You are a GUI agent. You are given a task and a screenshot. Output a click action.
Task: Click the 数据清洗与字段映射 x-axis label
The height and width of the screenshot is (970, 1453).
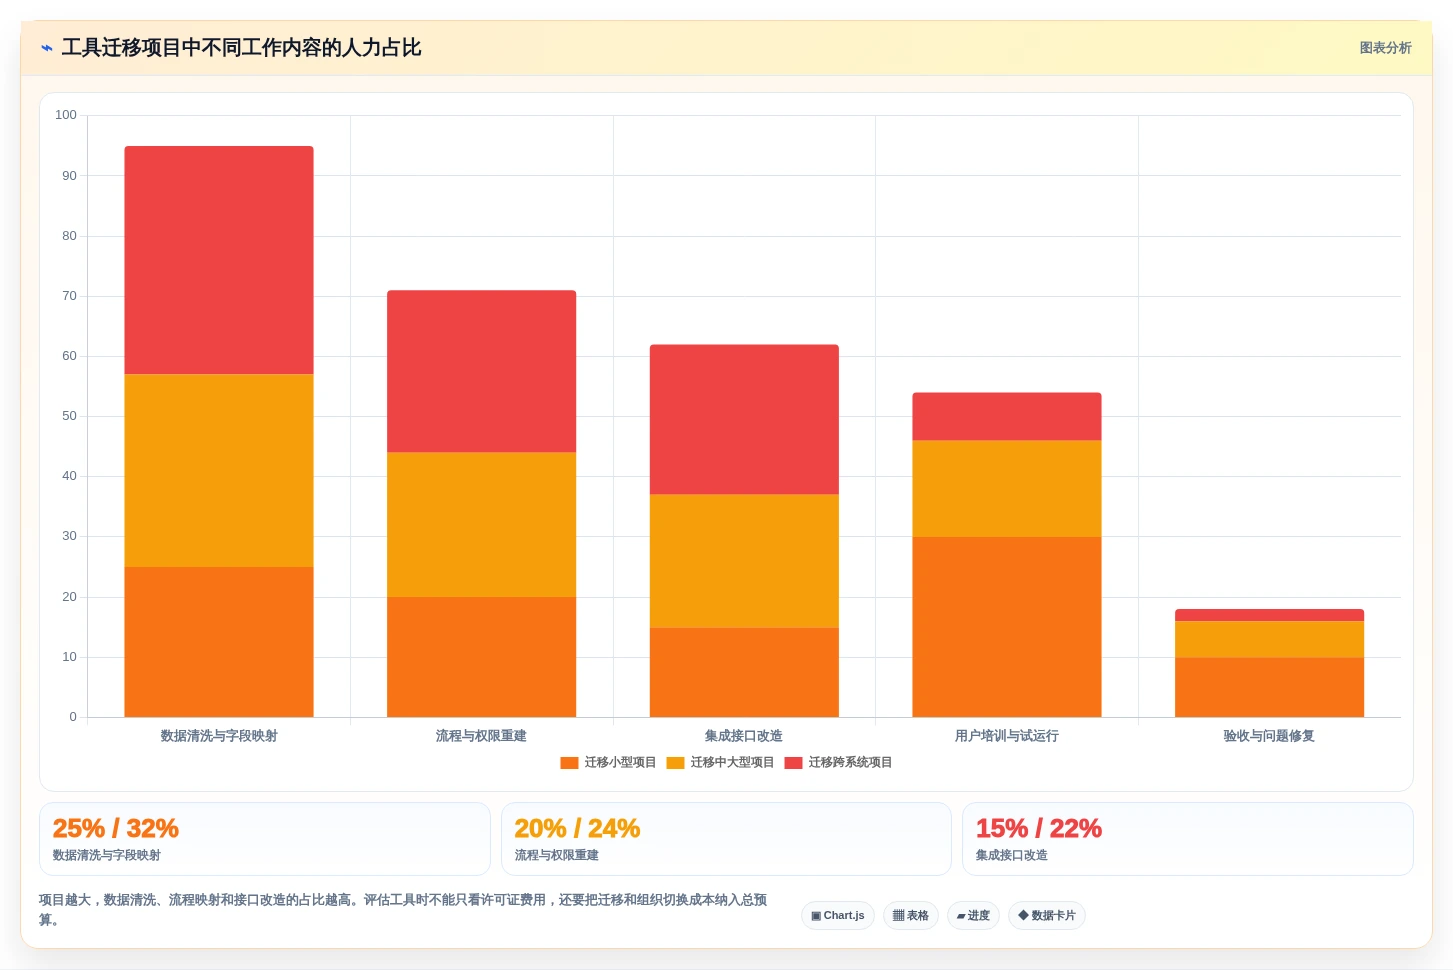click(219, 736)
